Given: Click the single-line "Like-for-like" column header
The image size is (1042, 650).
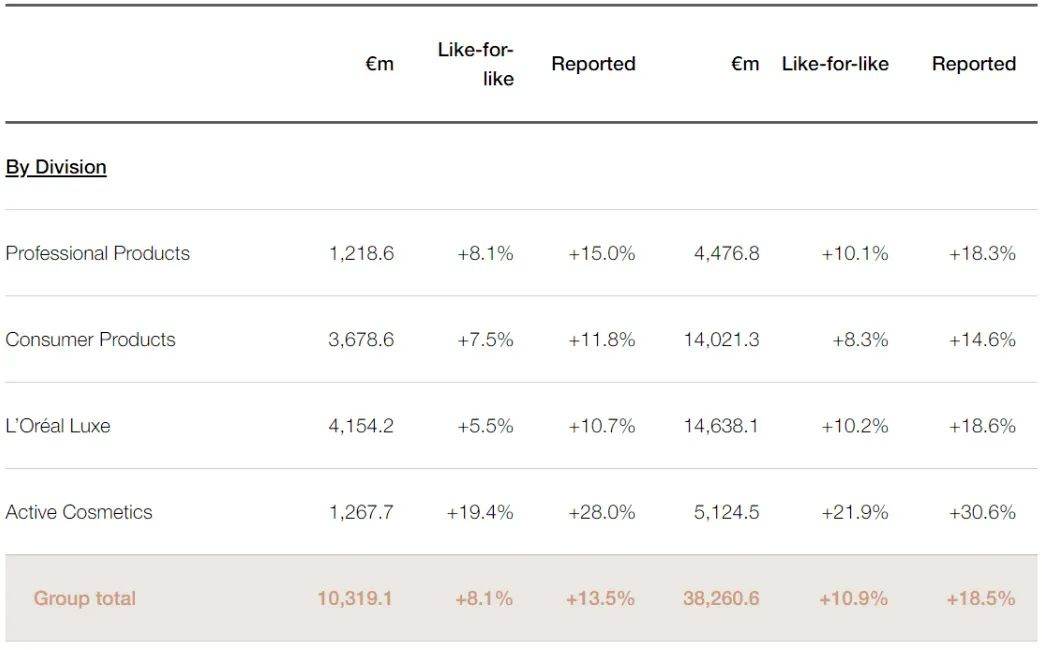Looking at the screenshot, I should [835, 64].
